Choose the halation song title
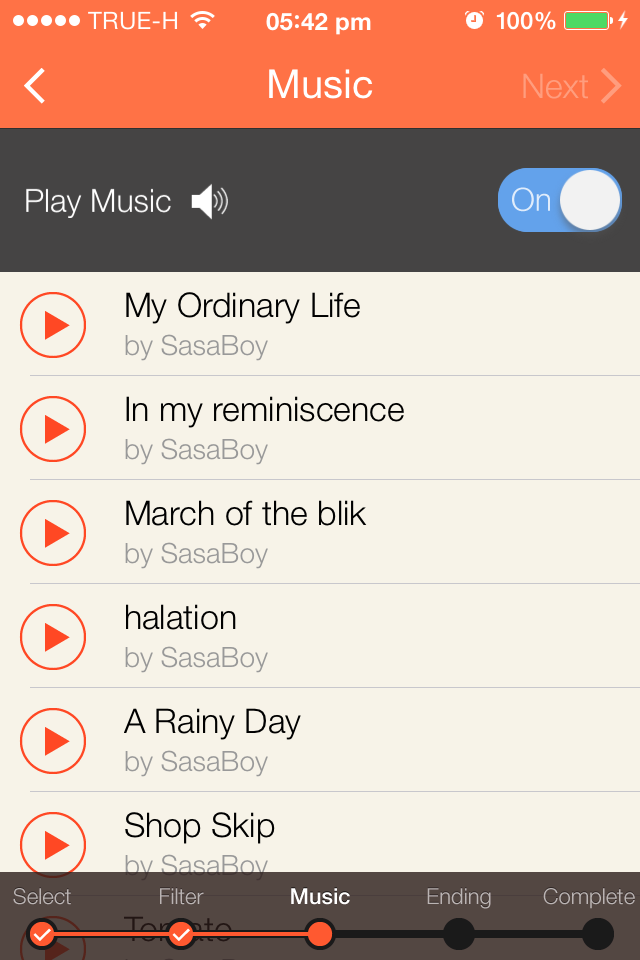This screenshot has height=960, width=640. pos(180,618)
